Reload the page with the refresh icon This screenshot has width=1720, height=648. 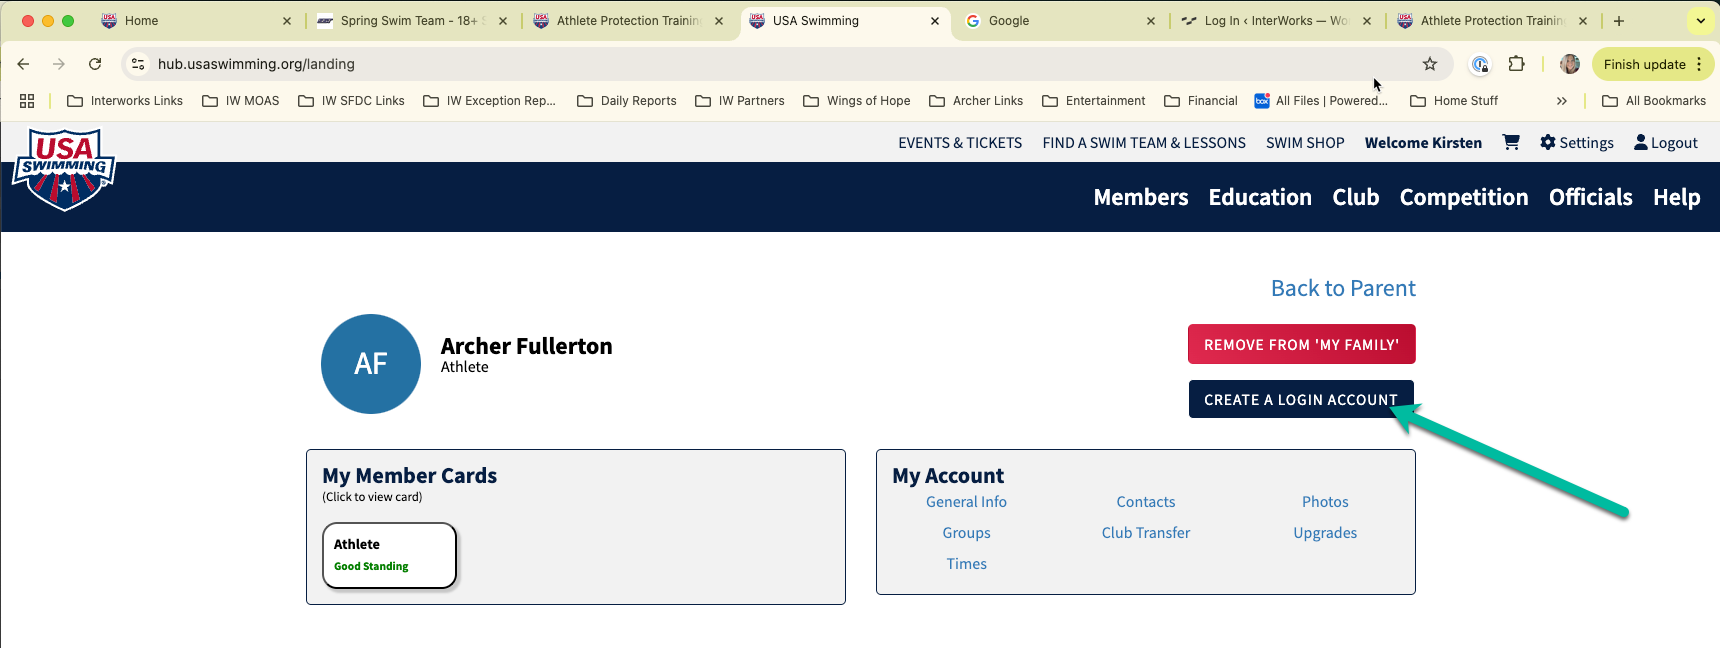(x=95, y=64)
